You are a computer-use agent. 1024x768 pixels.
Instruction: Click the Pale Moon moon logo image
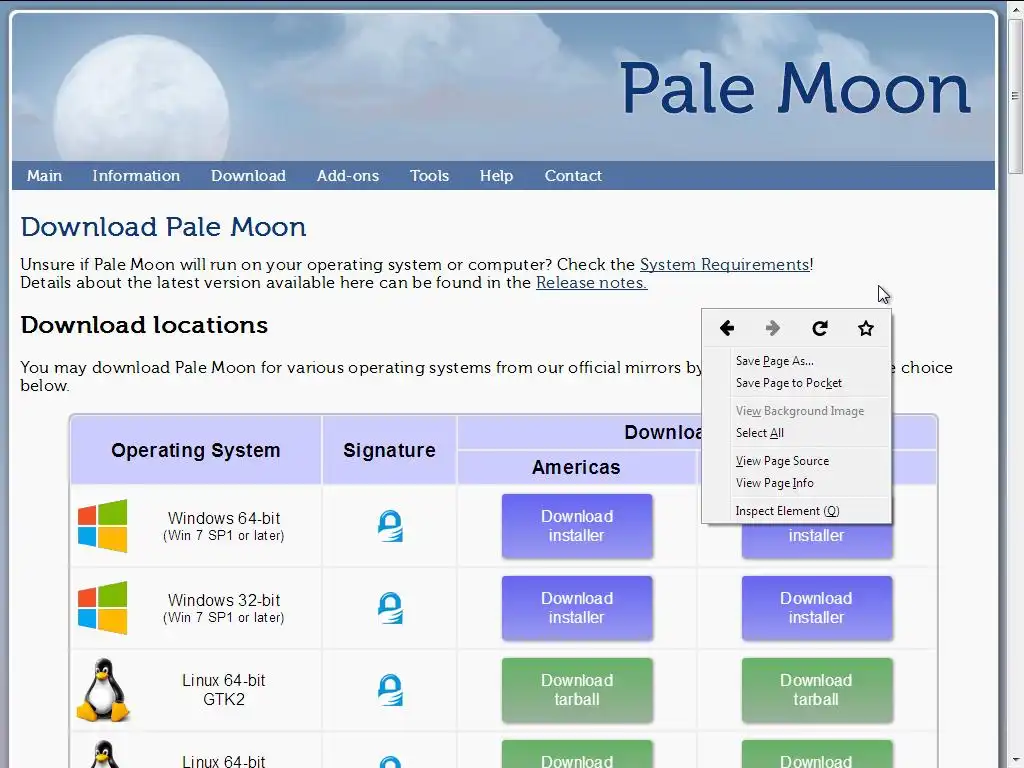141,98
